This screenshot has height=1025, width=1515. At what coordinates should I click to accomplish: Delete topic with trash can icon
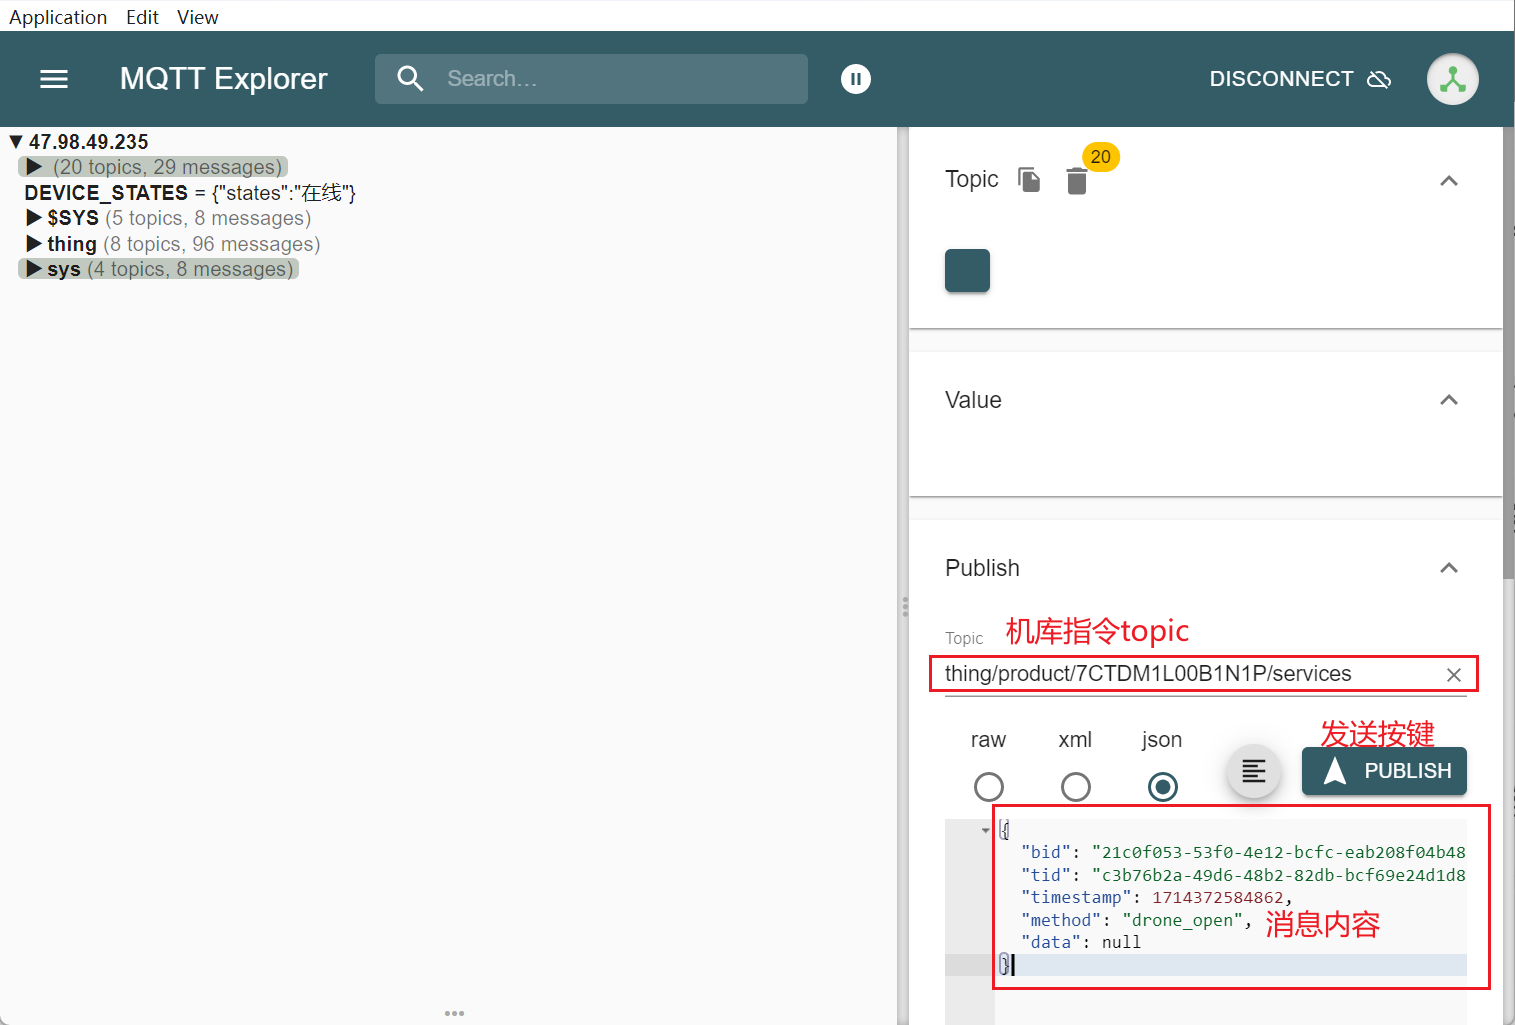pos(1077,181)
